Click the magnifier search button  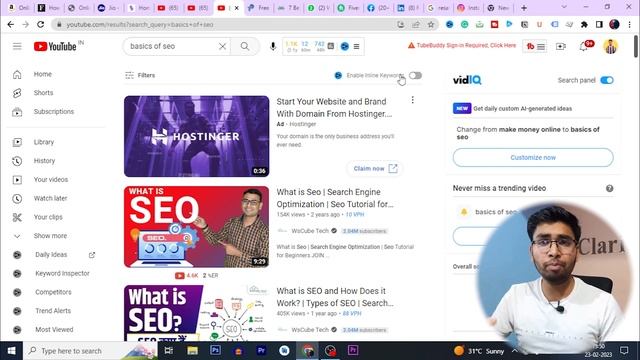click(245, 46)
